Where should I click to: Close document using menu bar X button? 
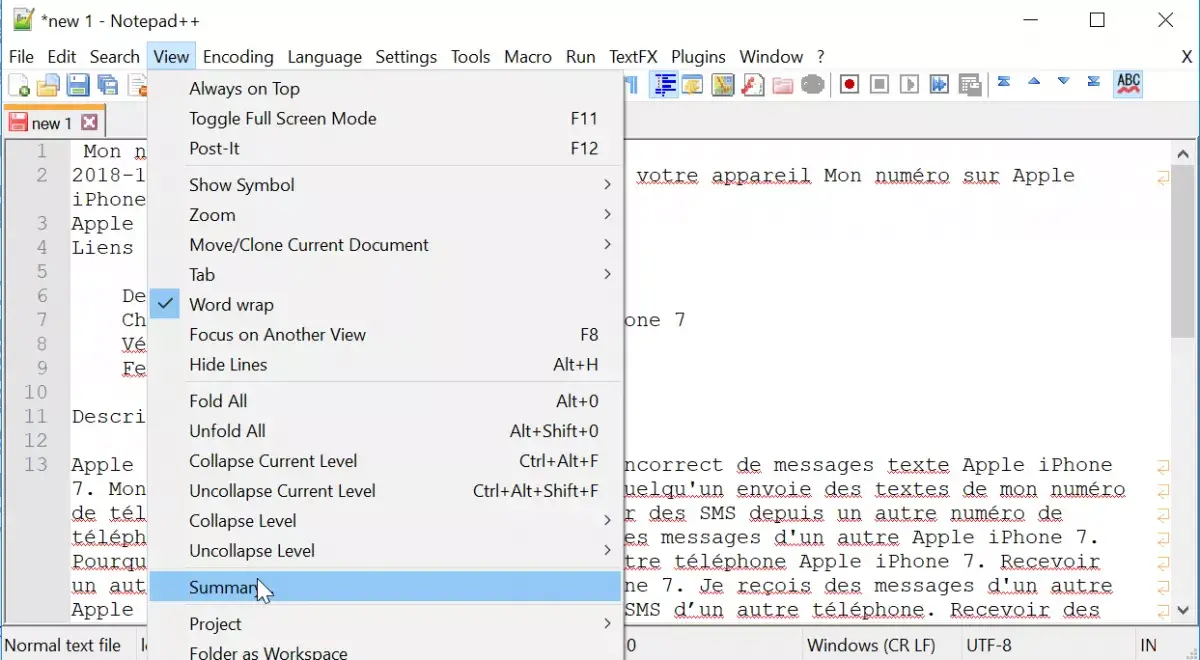[1186, 56]
